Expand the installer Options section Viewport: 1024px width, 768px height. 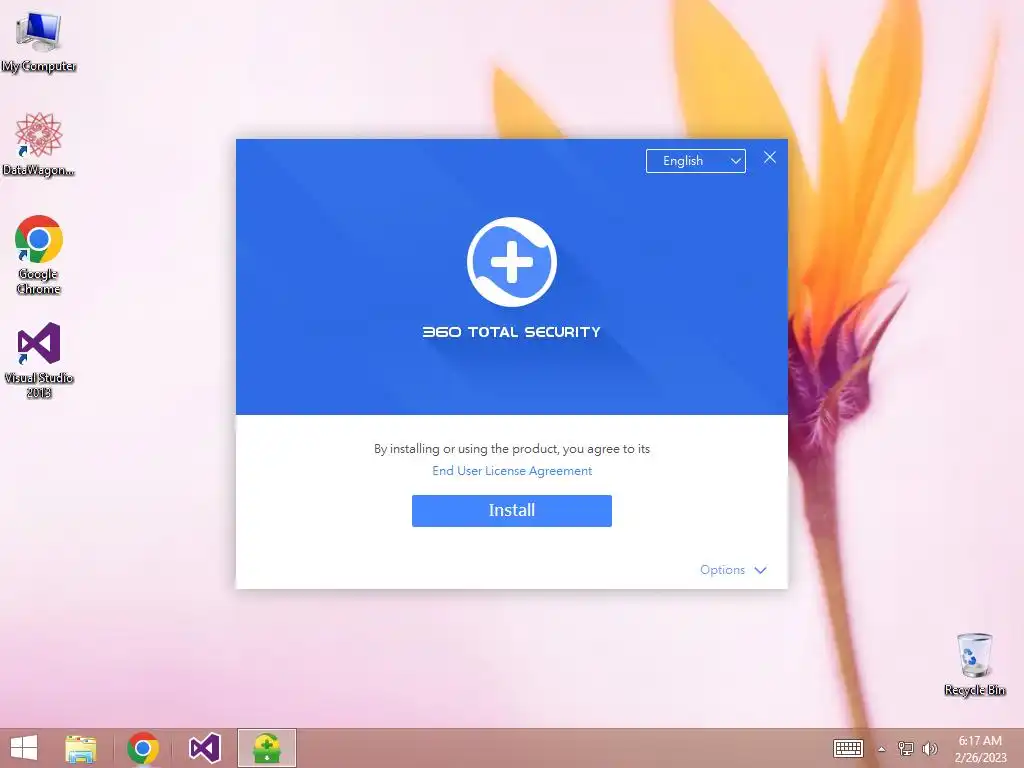pos(733,570)
